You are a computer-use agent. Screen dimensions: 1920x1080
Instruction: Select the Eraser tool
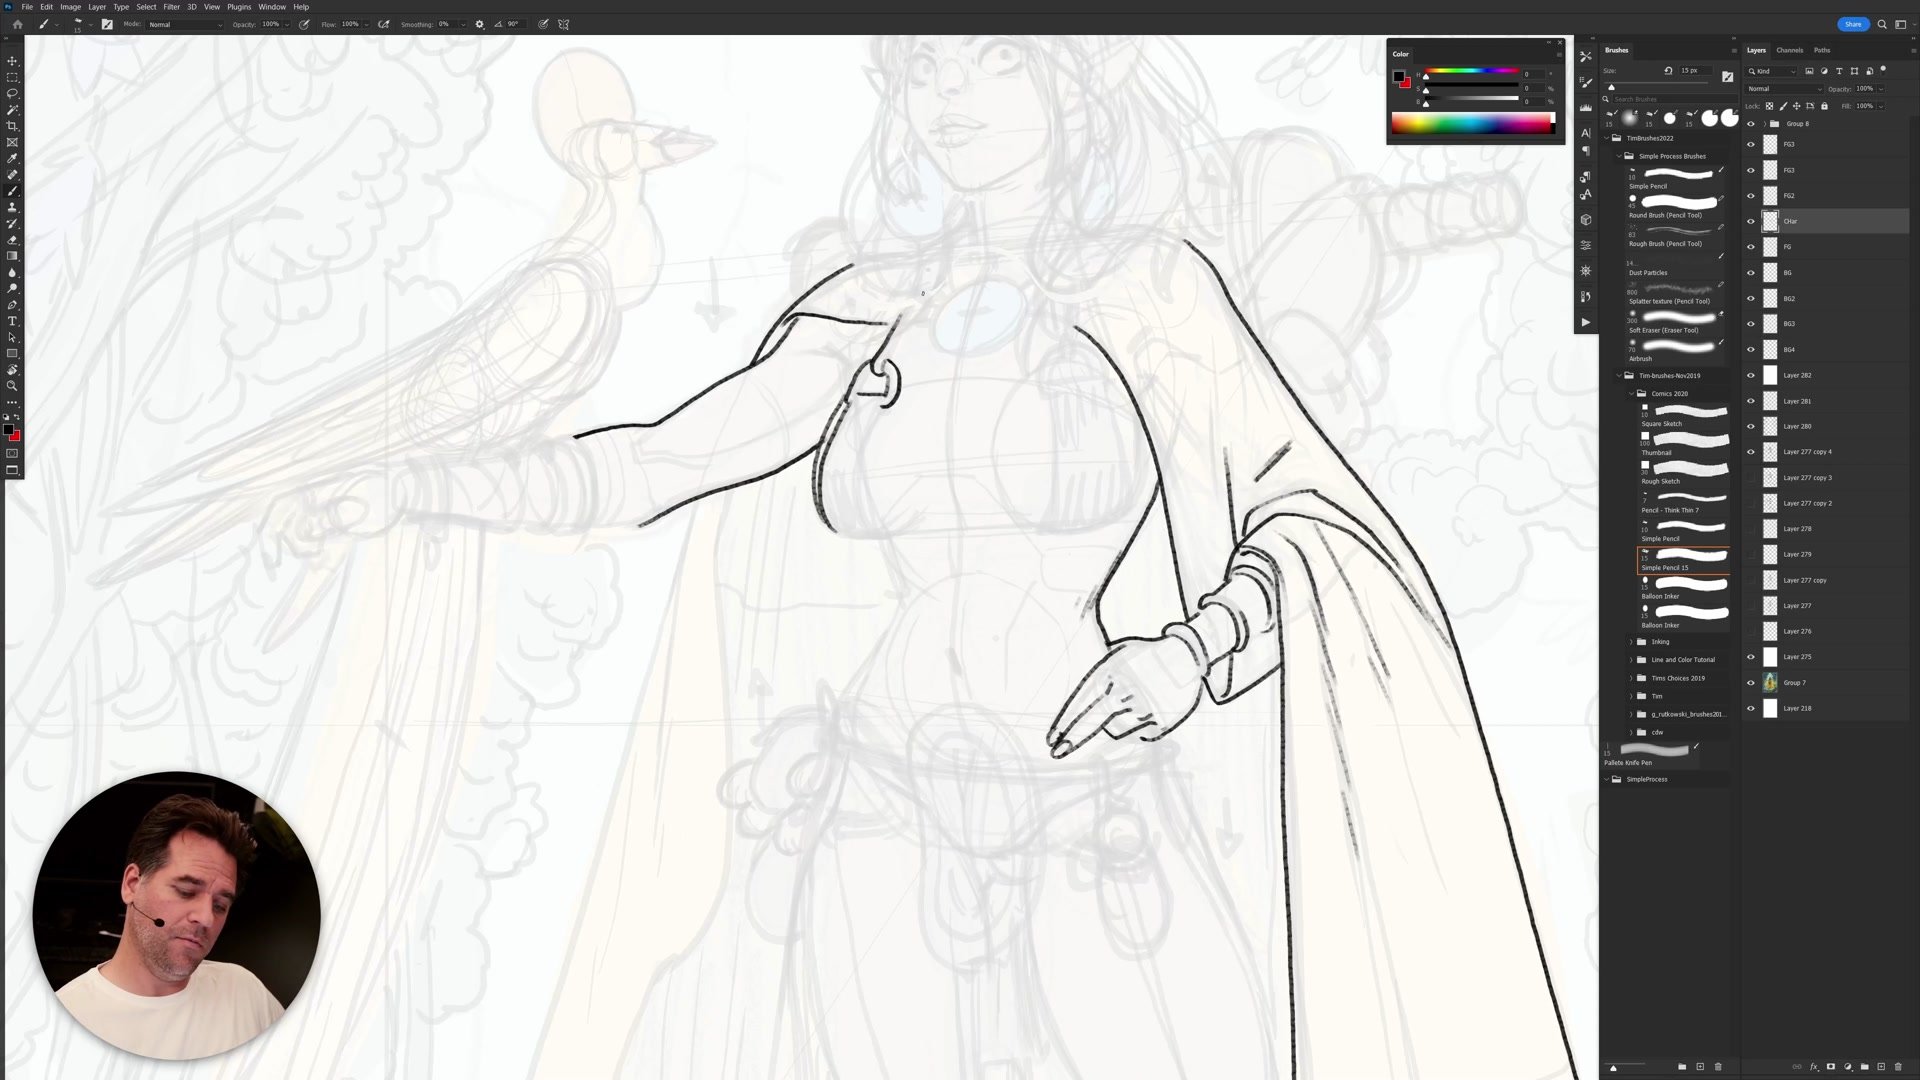[x=12, y=240]
